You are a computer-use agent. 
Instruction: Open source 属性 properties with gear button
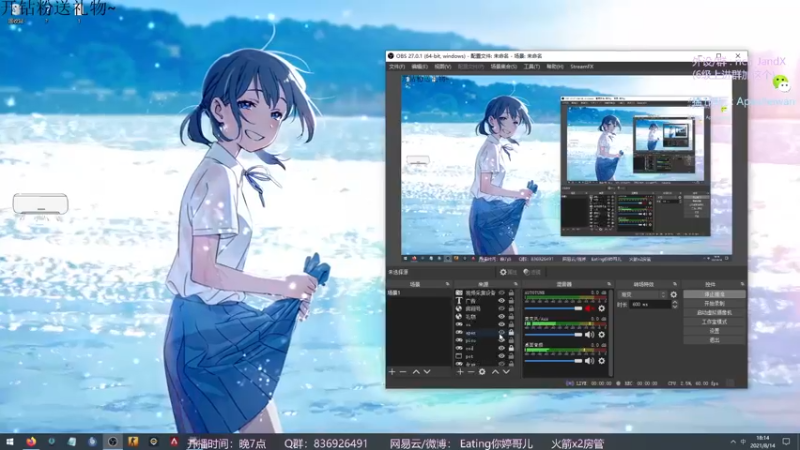tap(508, 272)
